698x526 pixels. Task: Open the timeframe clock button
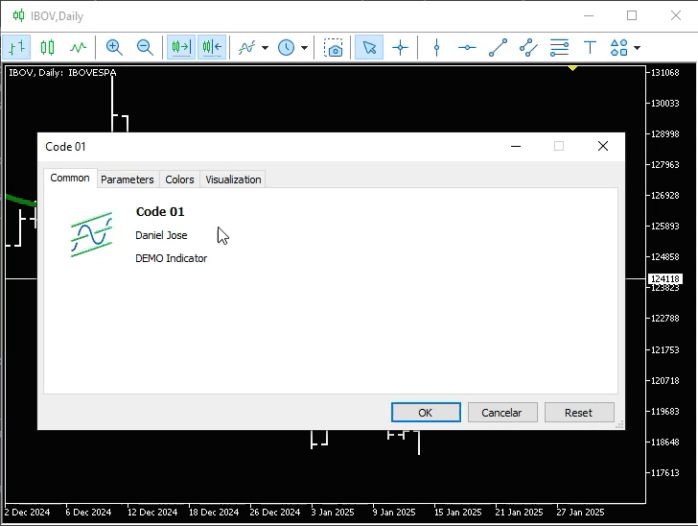click(286, 47)
